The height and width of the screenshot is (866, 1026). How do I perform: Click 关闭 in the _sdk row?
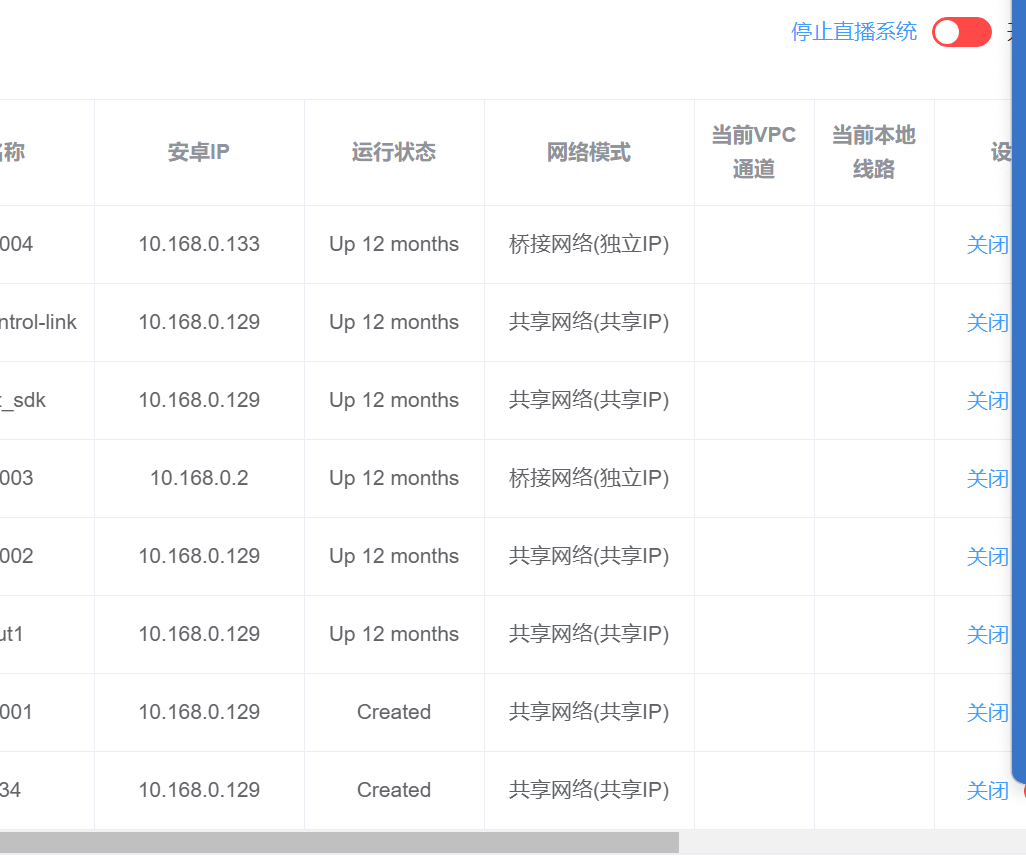coord(987,401)
